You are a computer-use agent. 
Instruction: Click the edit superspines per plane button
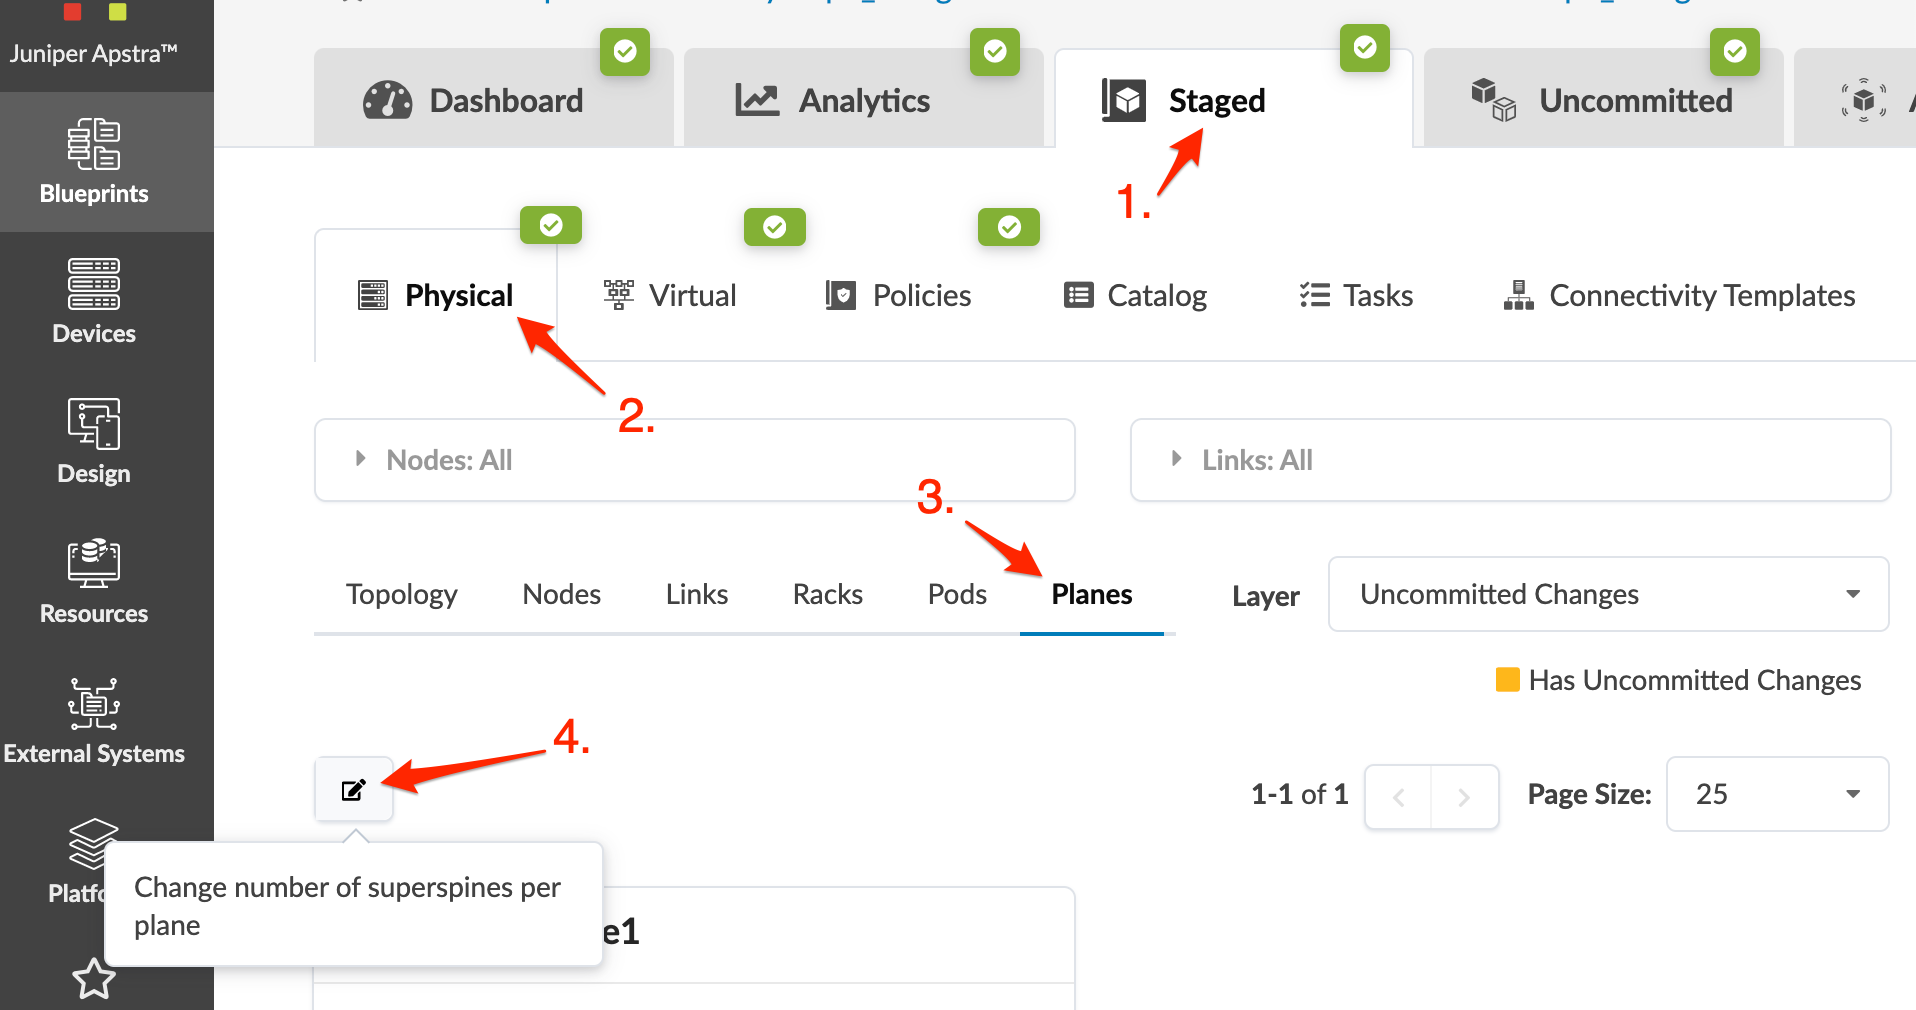(x=354, y=790)
